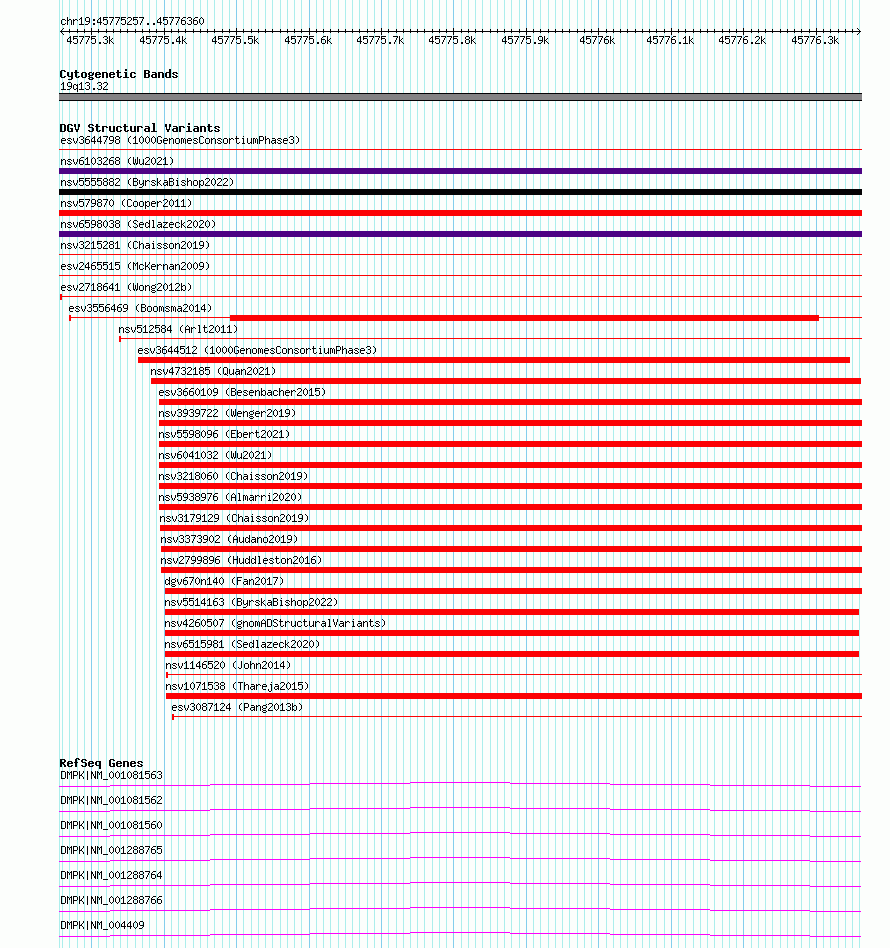Click the magenta gene line under DMPK|NM_001081563
890x948 pixels.
pyautogui.click(x=460, y=784)
